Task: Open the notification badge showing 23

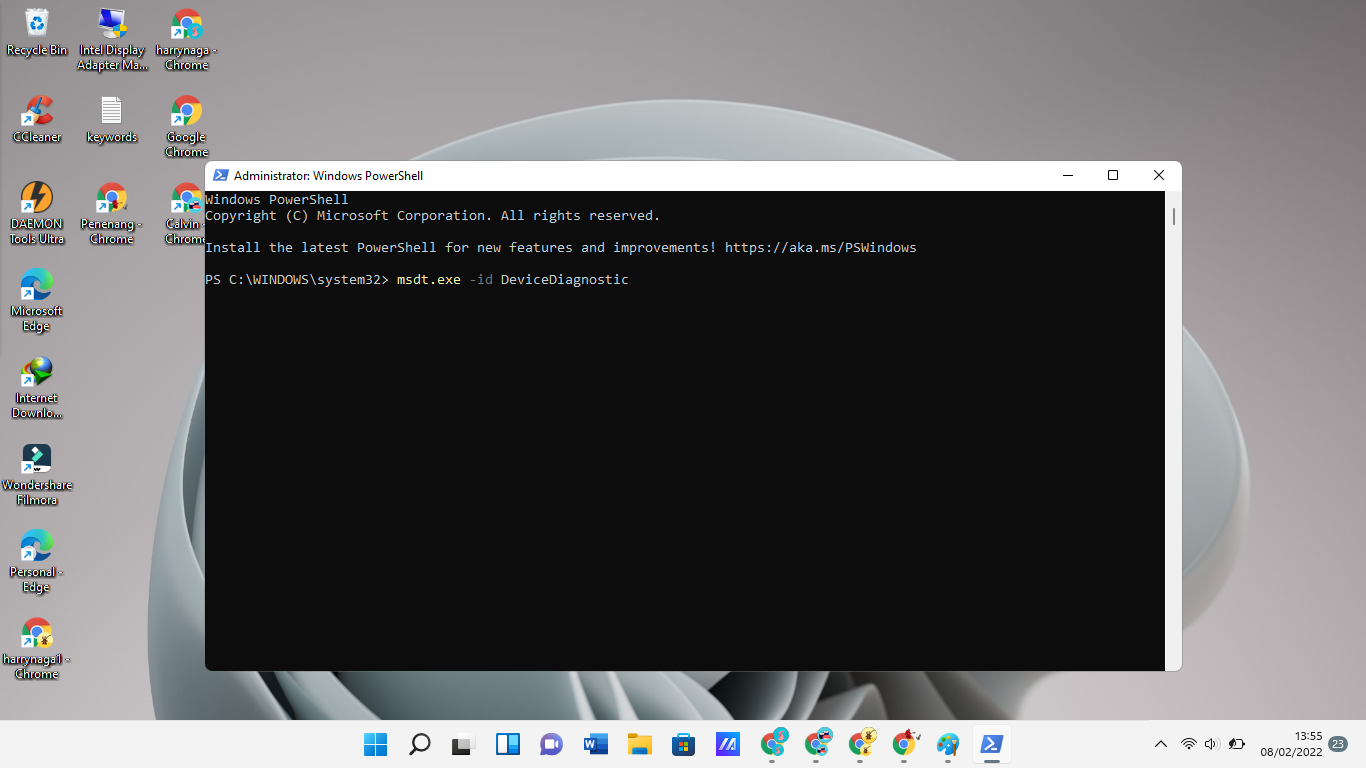Action: pyautogui.click(x=1338, y=744)
